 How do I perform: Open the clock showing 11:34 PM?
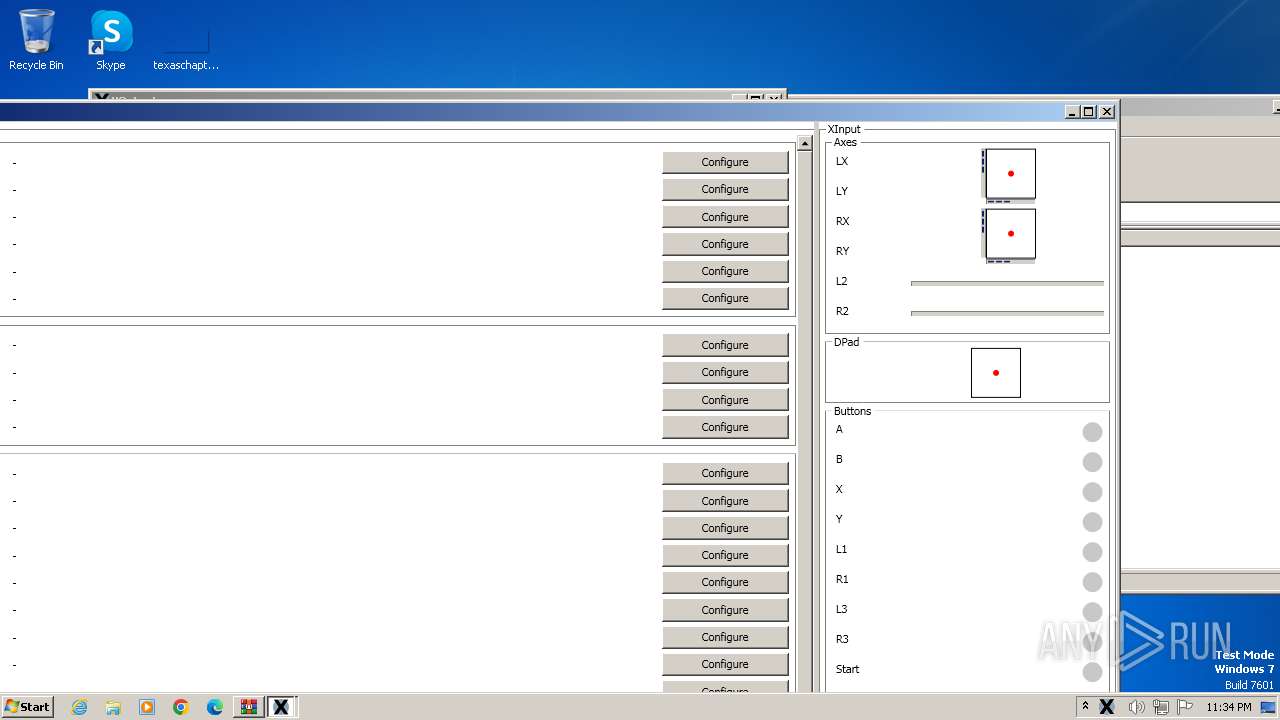click(1229, 707)
